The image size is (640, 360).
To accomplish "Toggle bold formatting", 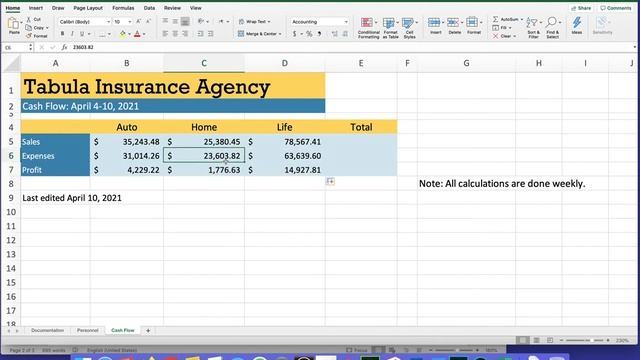I will (62, 34).
